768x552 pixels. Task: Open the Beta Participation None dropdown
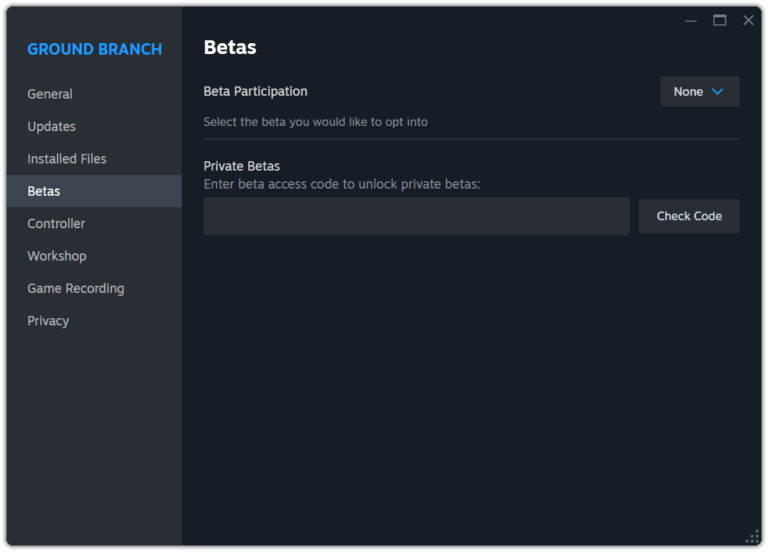tap(699, 91)
